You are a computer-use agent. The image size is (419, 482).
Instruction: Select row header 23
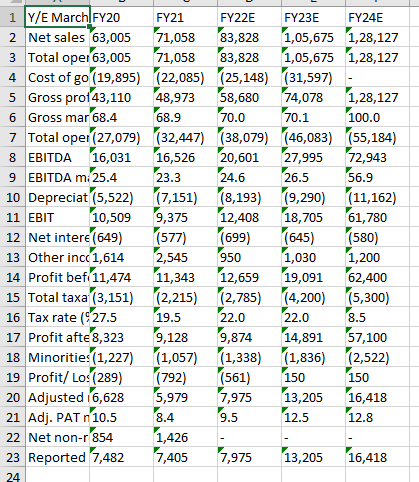click(x=12, y=457)
